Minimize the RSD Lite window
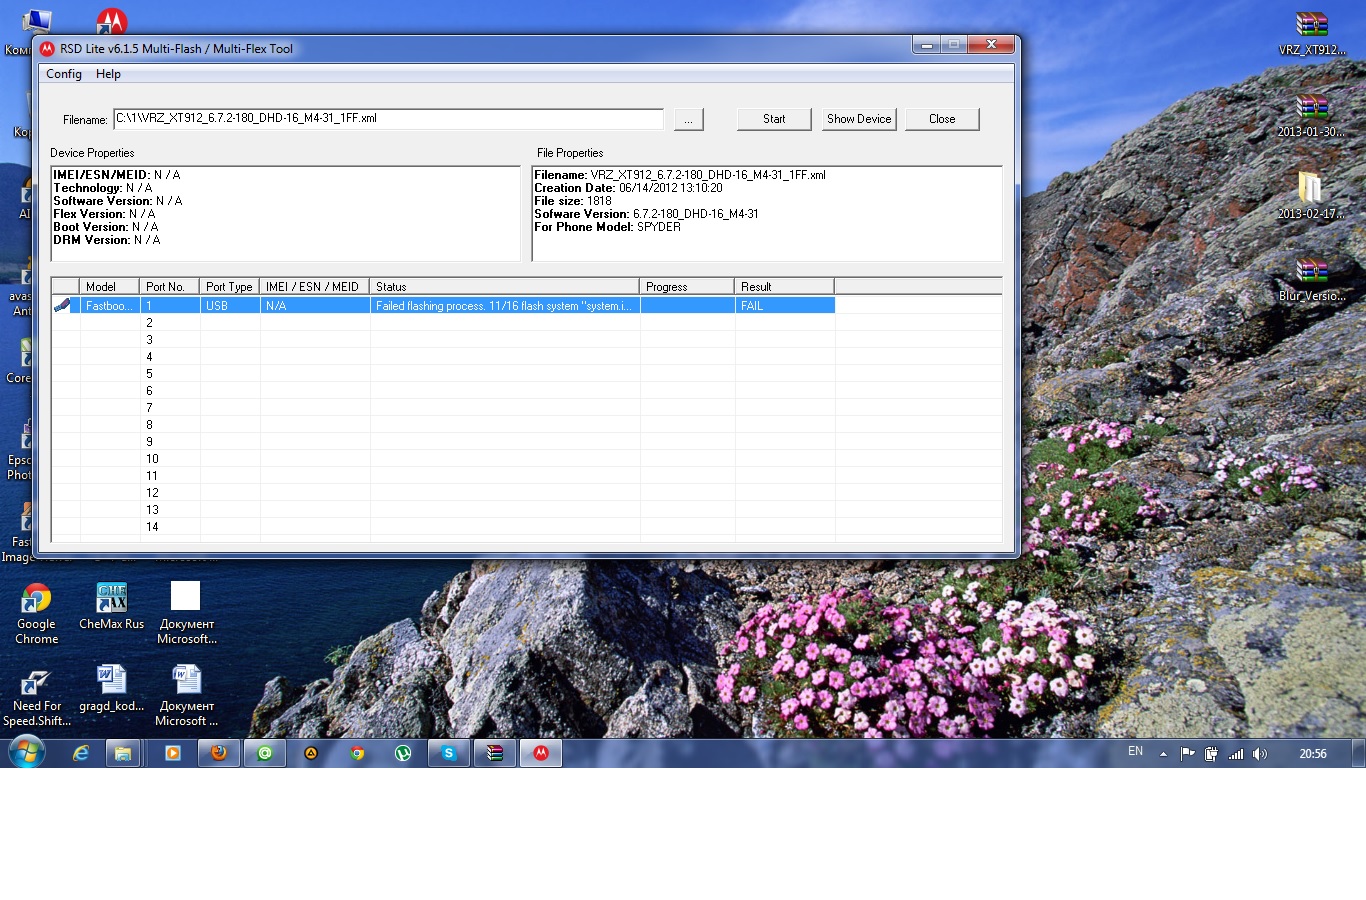Screen dimensions: 1366x900 tap(927, 45)
